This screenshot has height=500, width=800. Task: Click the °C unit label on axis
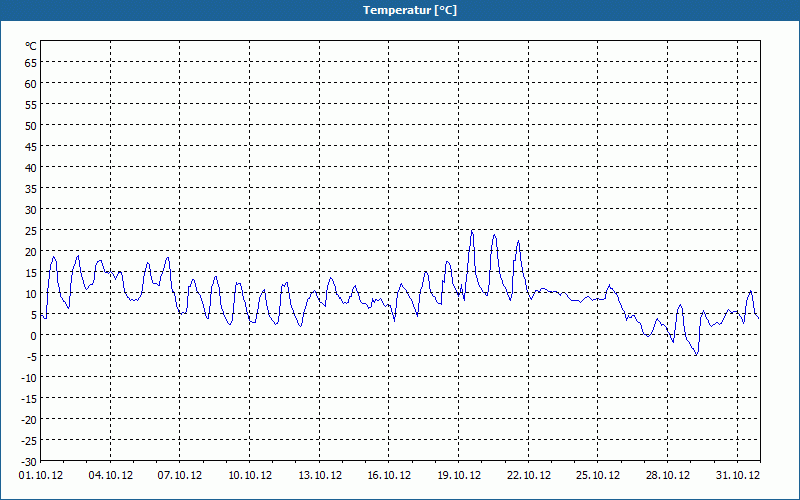click(31, 46)
